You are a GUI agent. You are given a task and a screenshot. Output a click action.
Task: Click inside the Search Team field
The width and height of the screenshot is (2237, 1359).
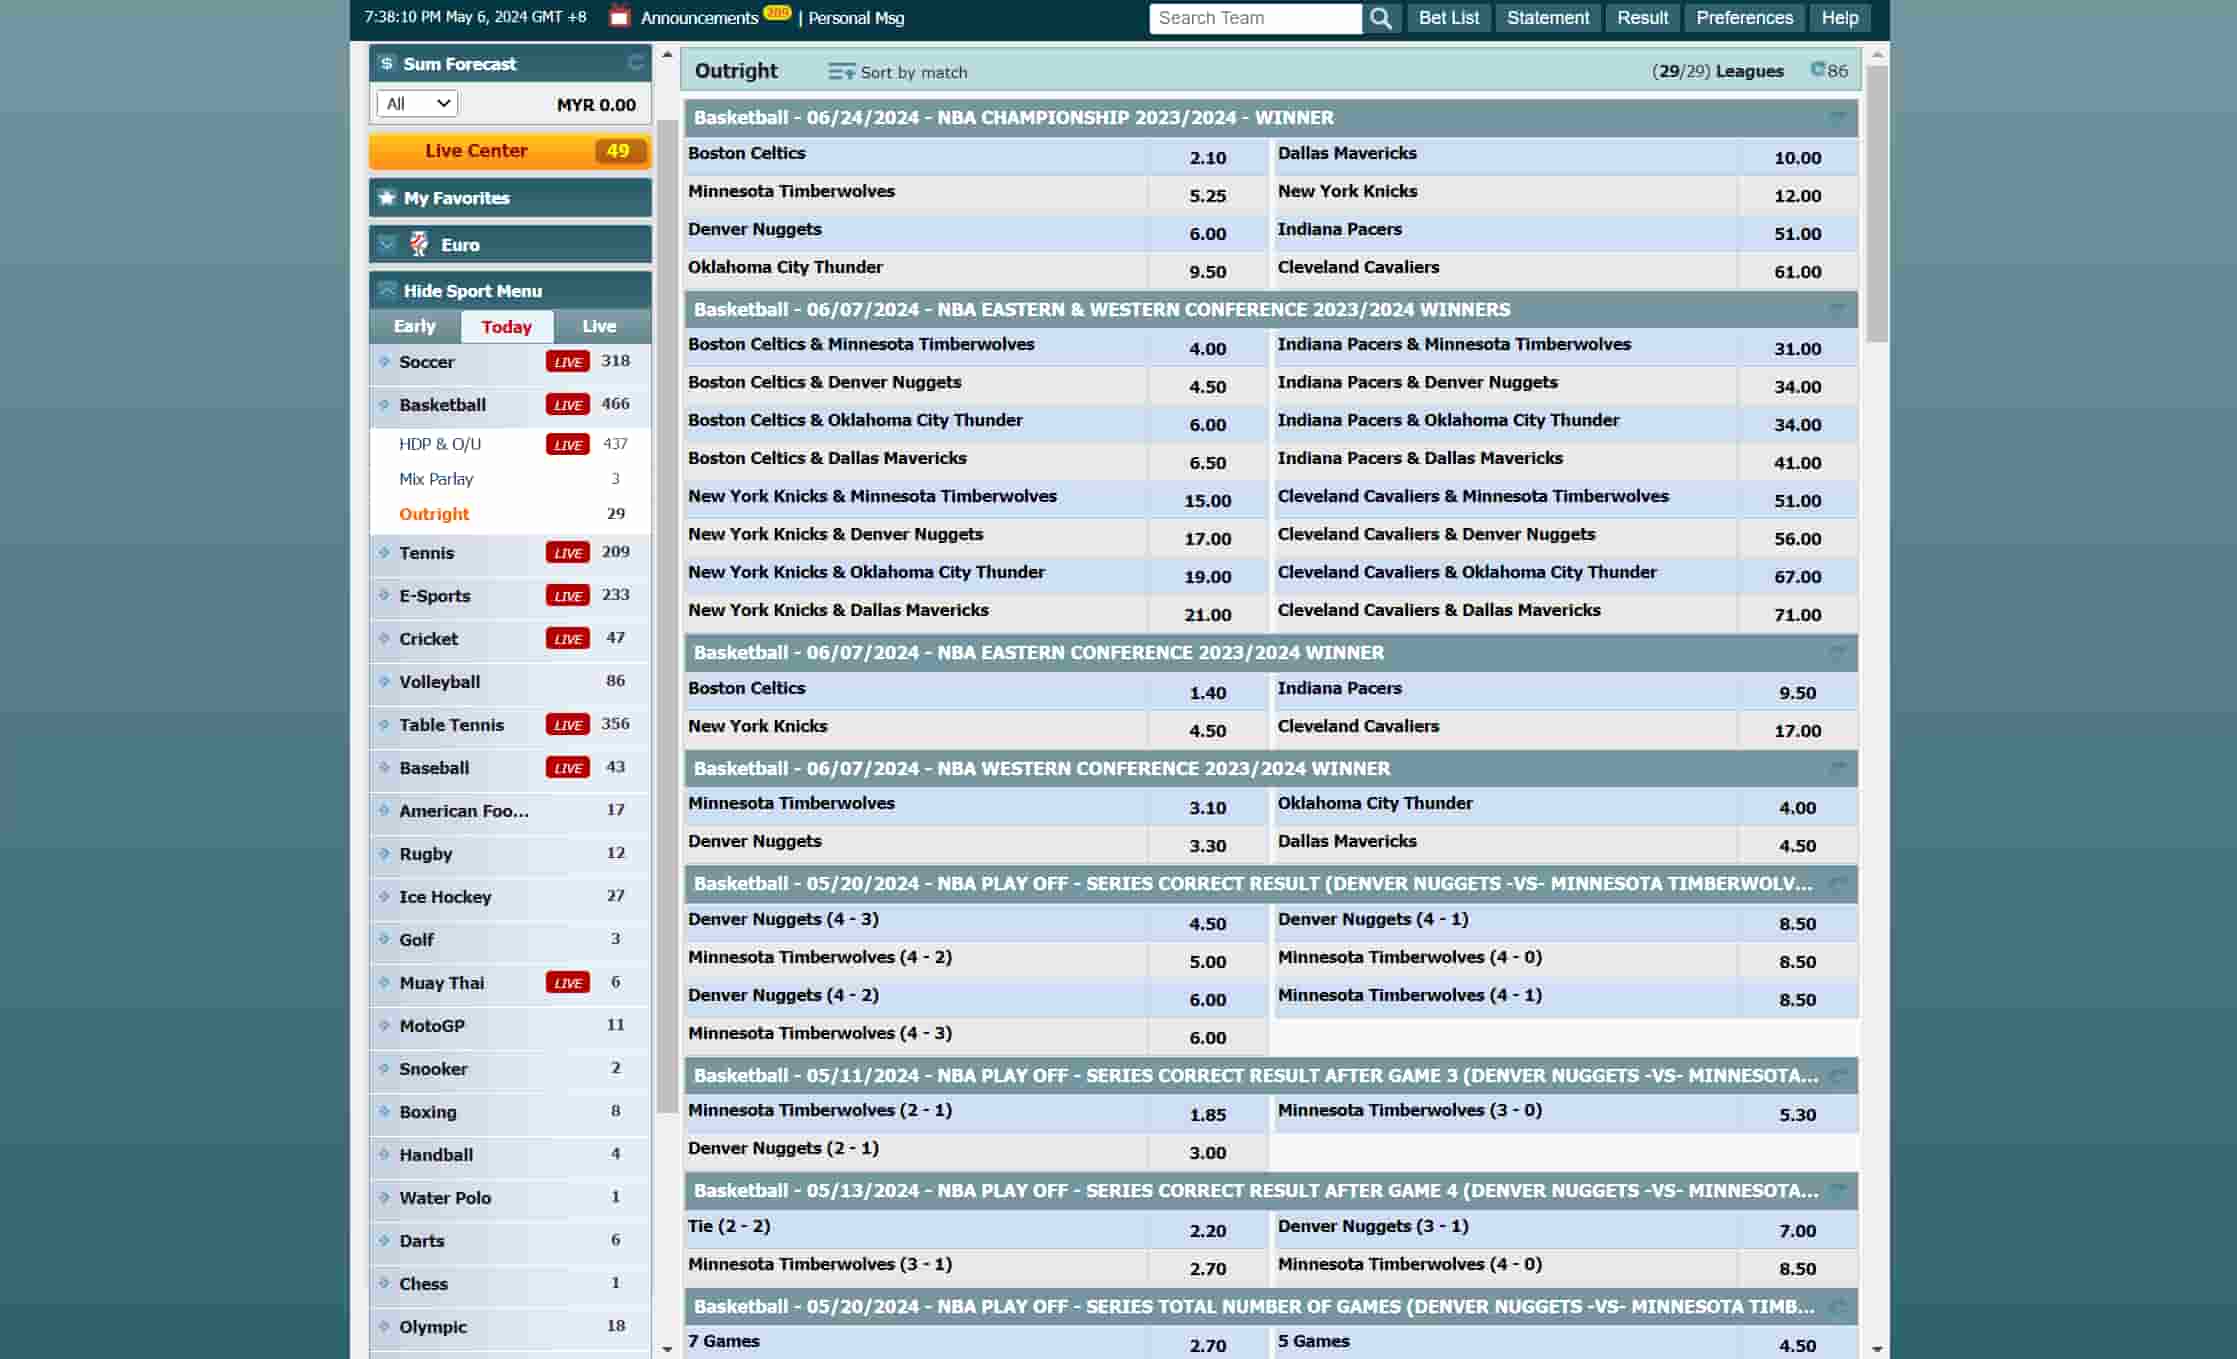click(1255, 18)
